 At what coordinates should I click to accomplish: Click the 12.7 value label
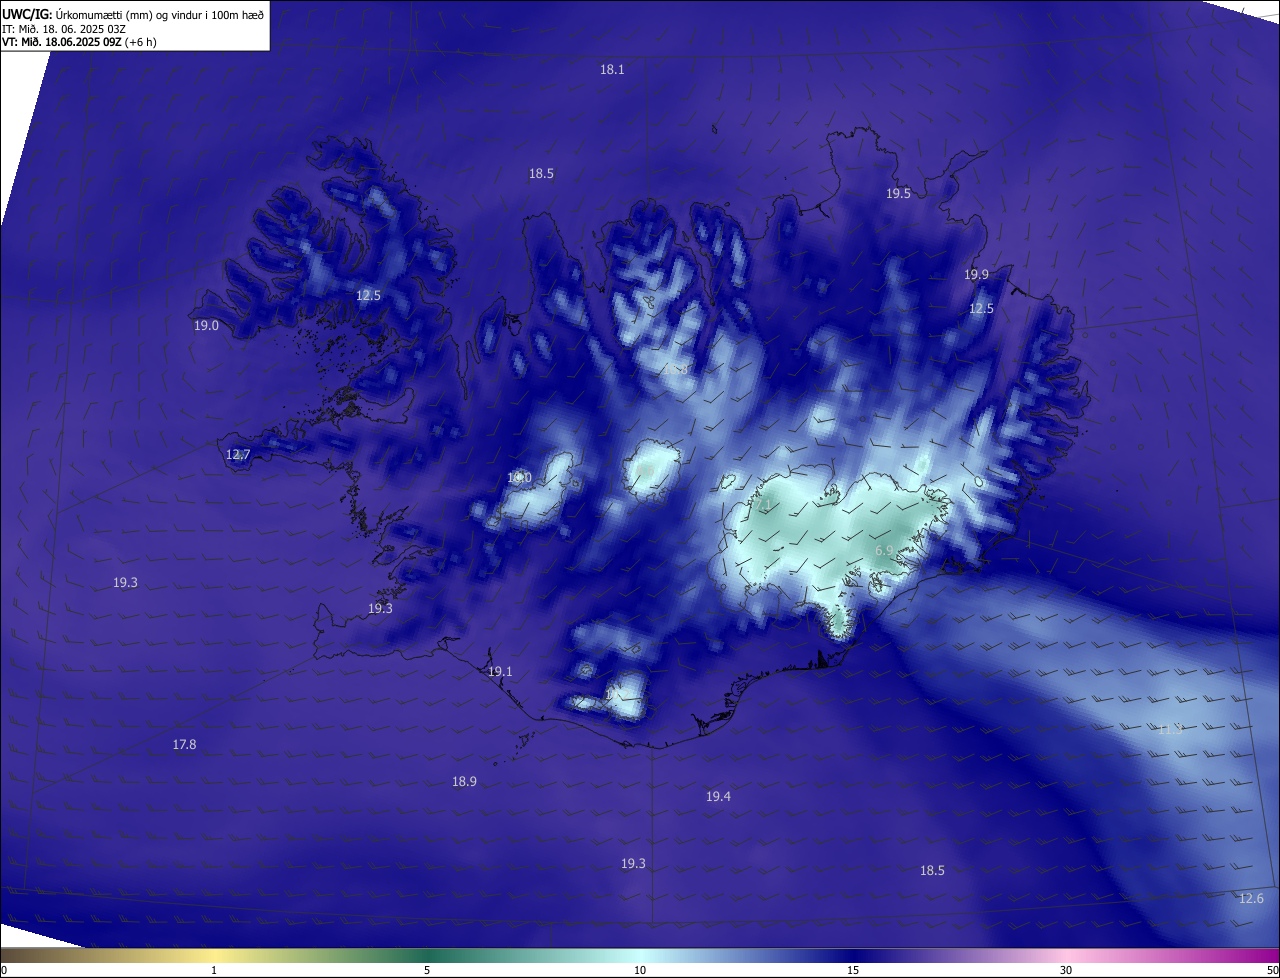(x=238, y=455)
